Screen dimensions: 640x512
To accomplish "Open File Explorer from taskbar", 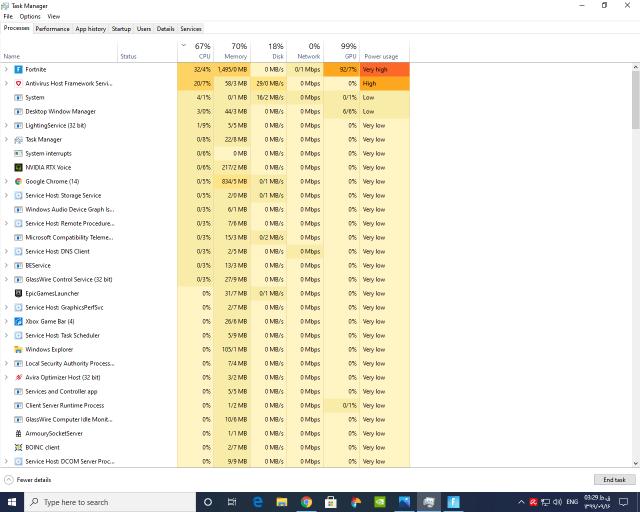I will (282, 502).
